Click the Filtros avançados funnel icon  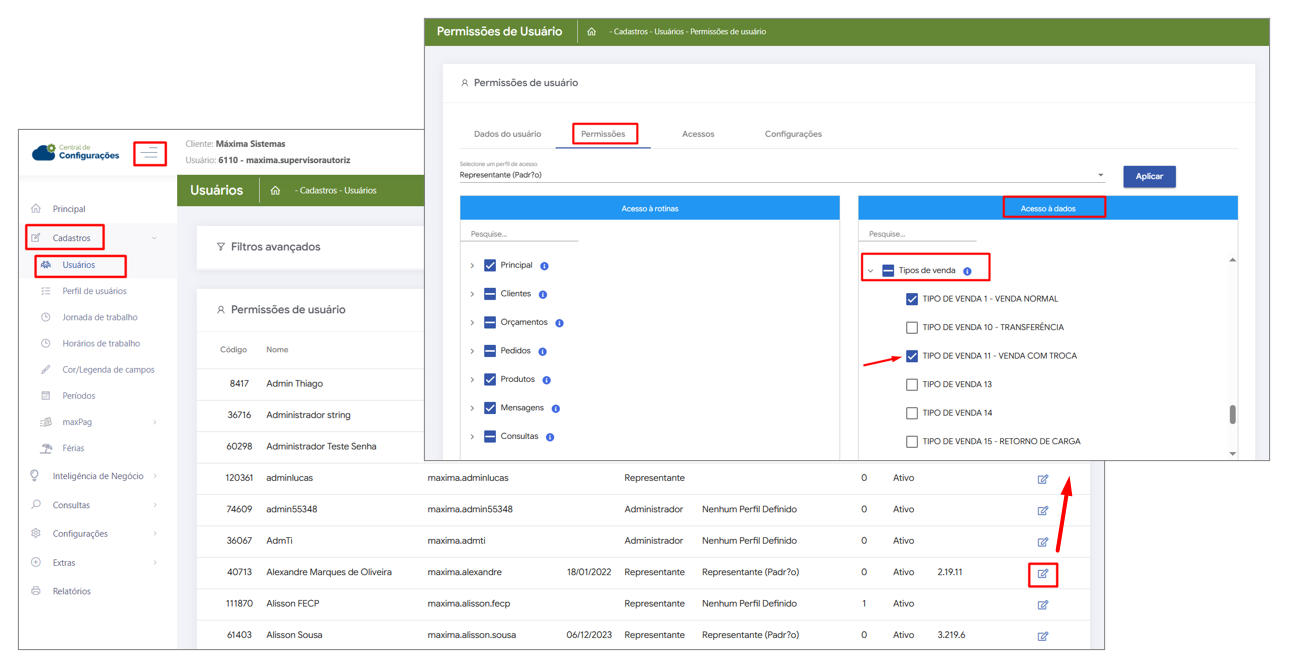click(221, 247)
